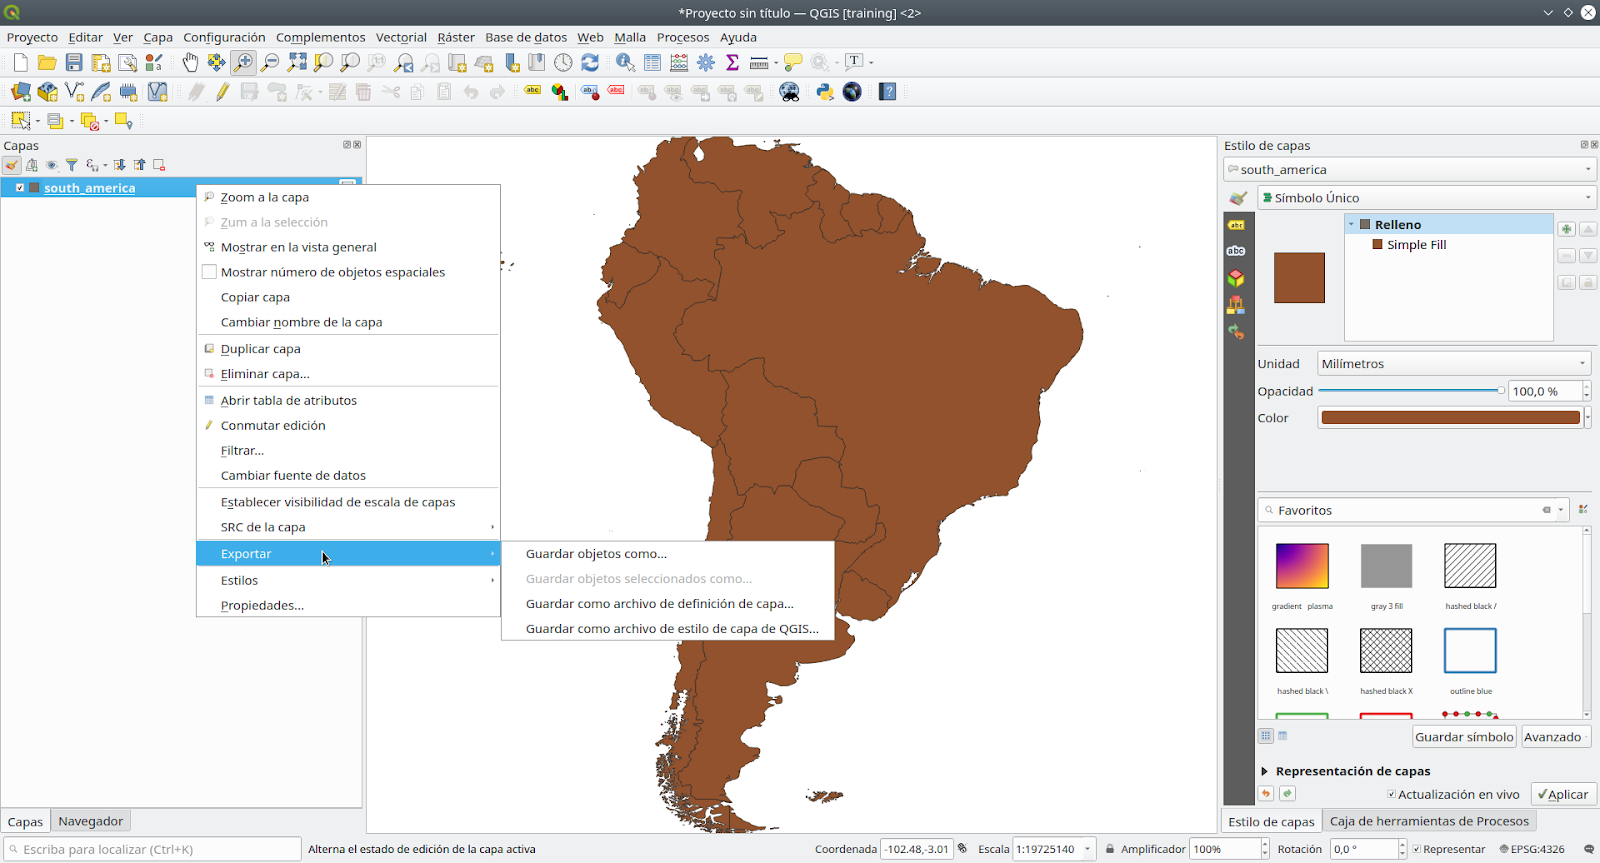Click the Guardar símbolo button
Viewport: 1600px width, 863px height.
point(1464,737)
